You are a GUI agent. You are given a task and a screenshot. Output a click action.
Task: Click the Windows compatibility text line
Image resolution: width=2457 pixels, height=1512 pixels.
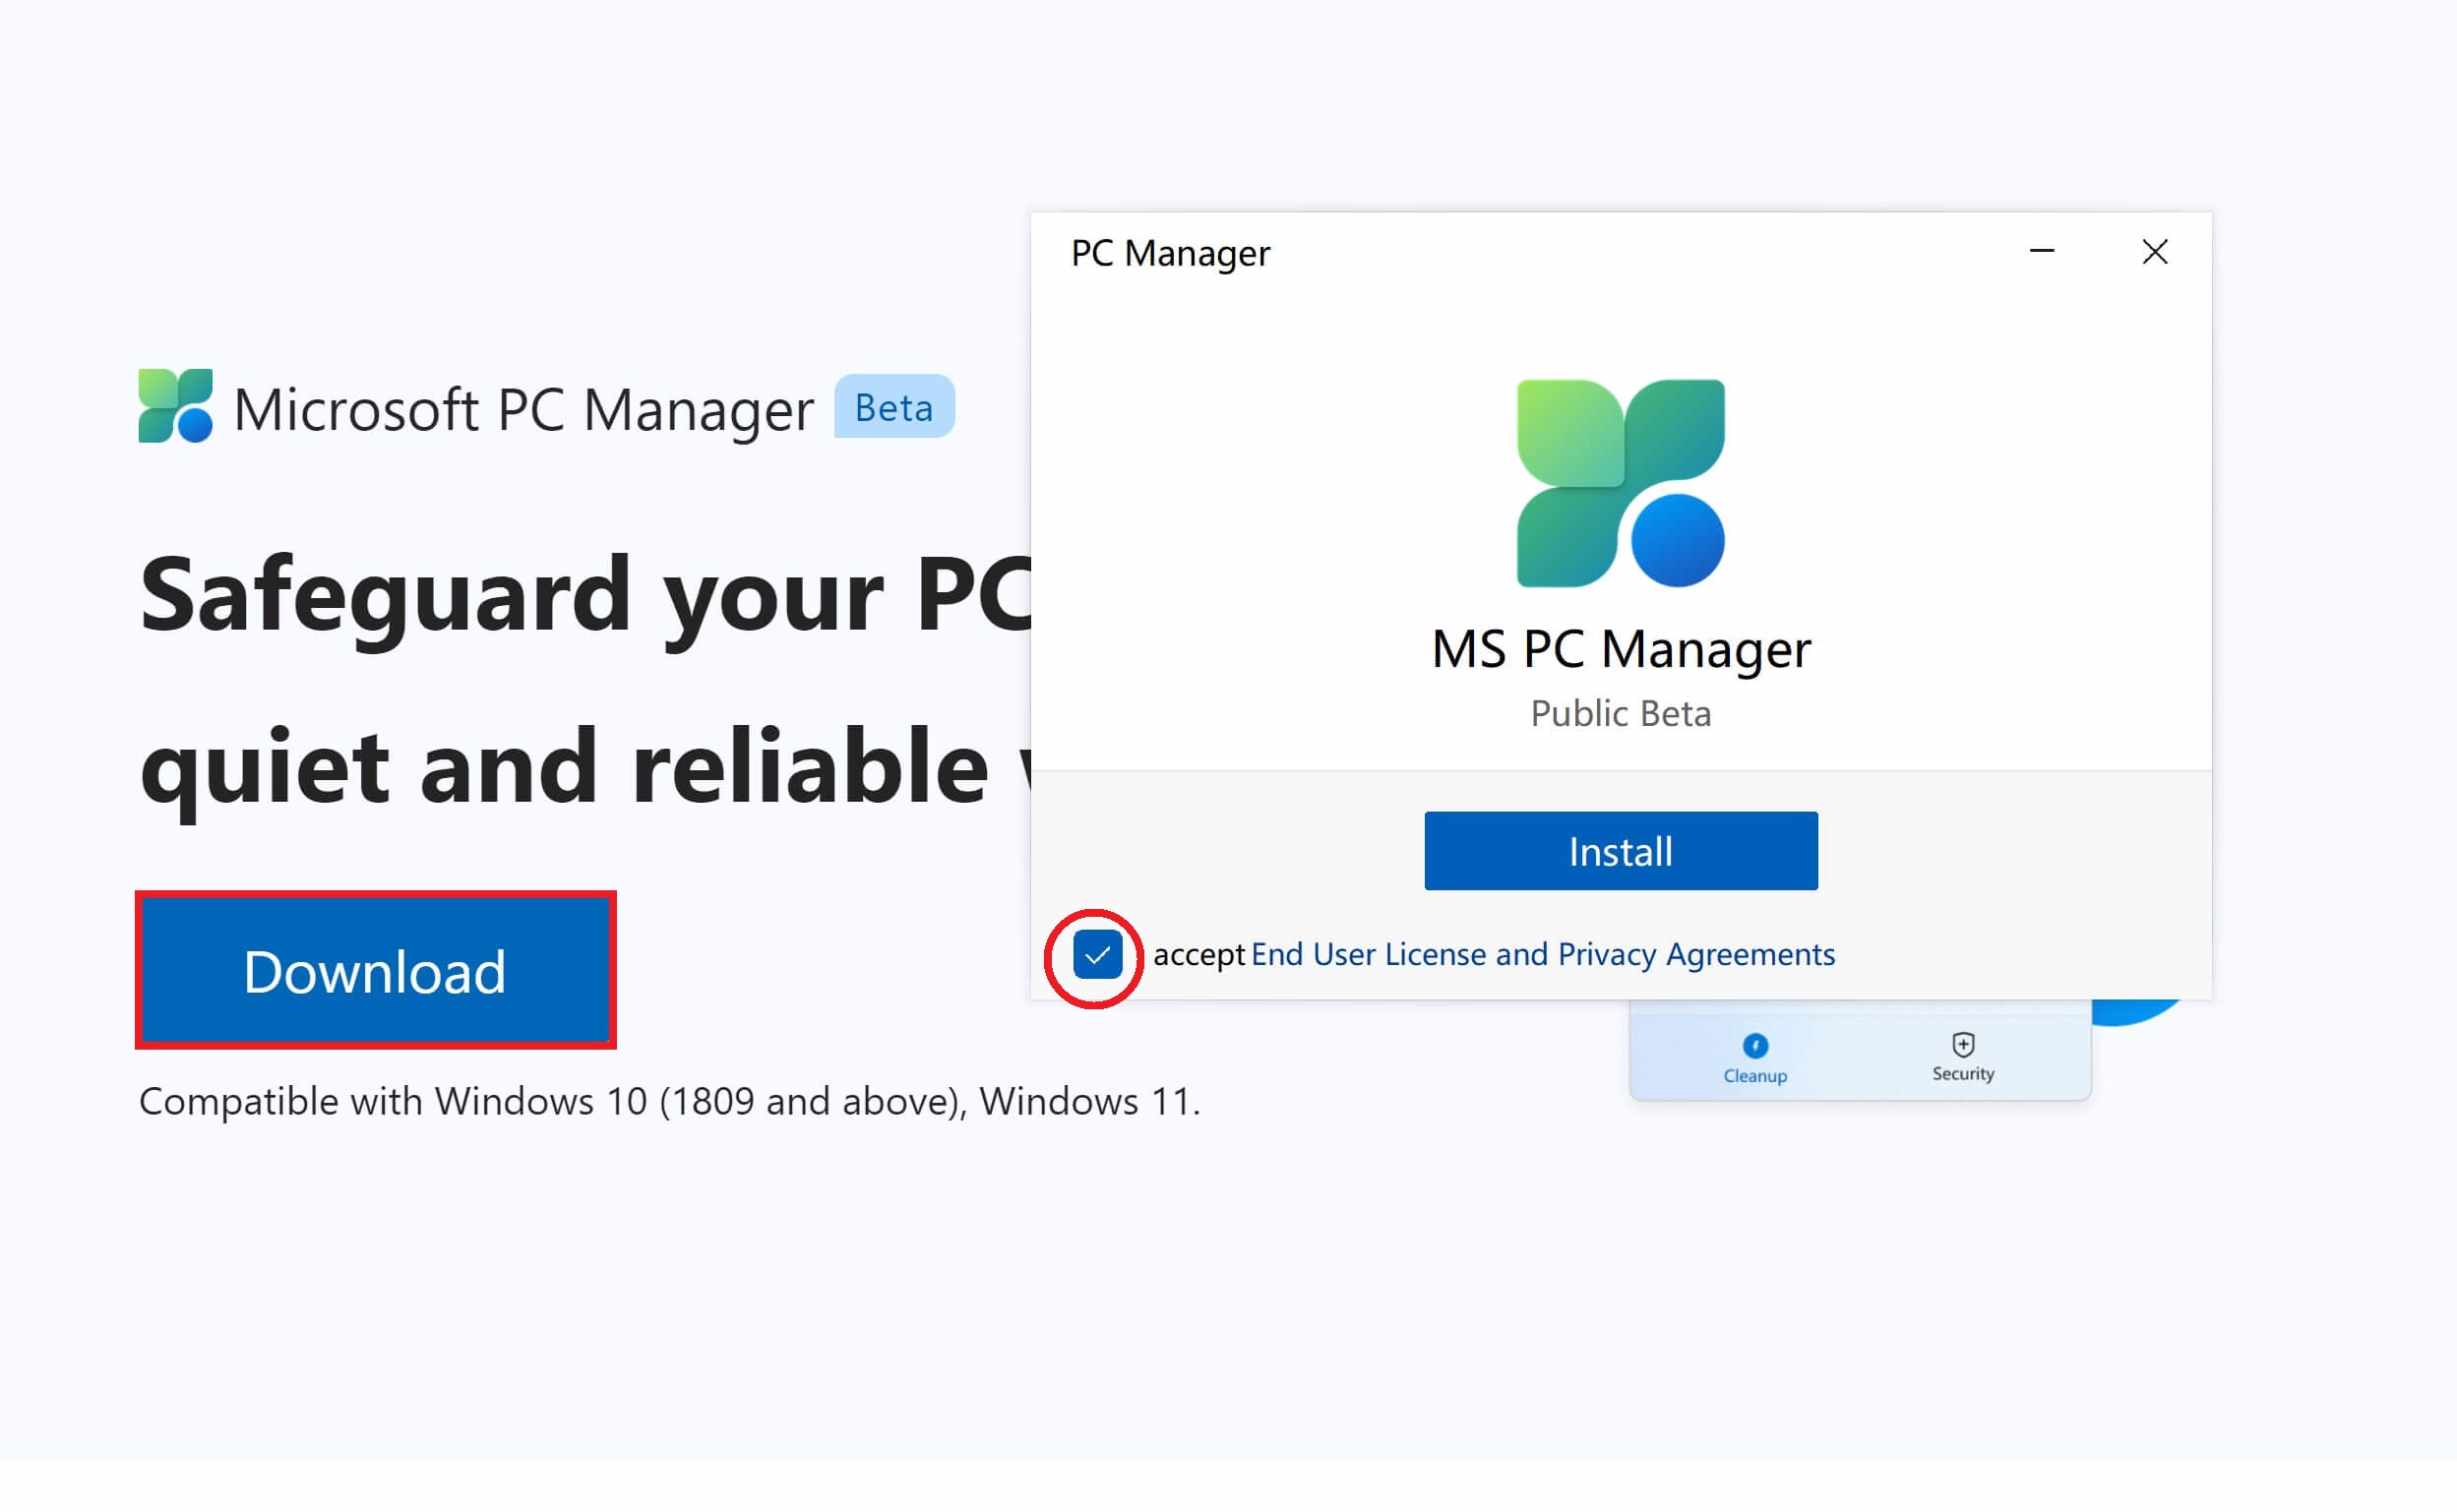point(669,1101)
